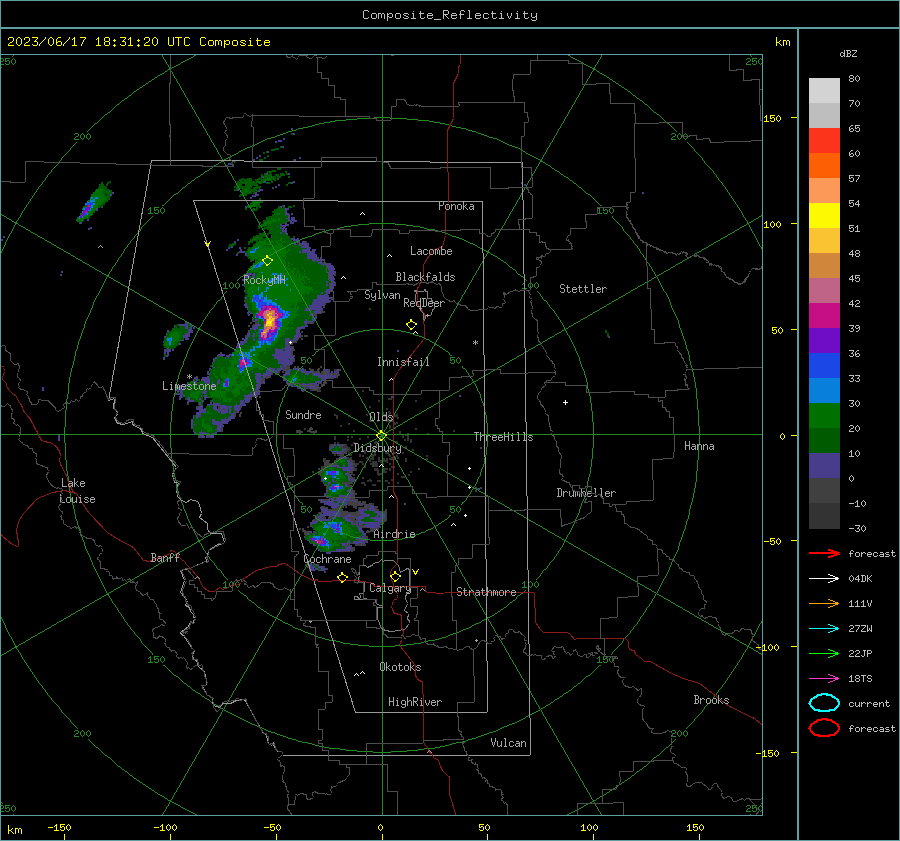The image size is (900, 841).
Task: Click the Okotoks town label
Action: click(x=400, y=667)
